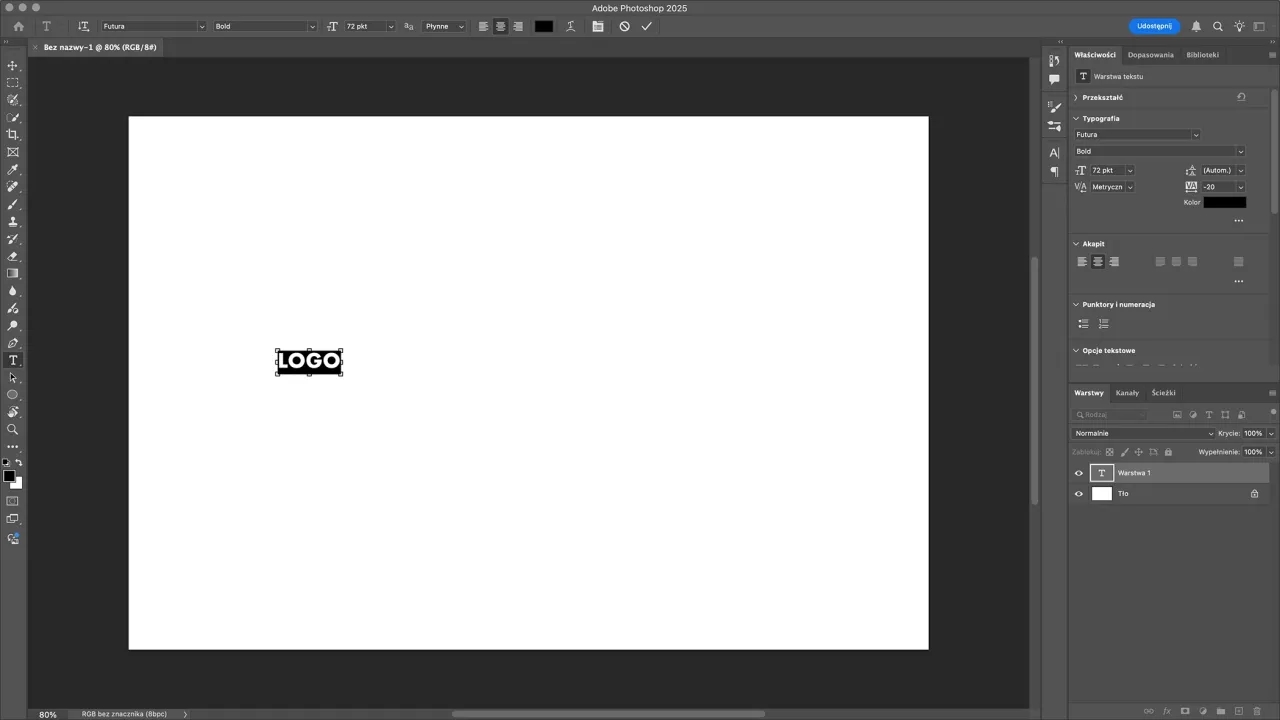Toggle center text alignment
The width and height of the screenshot is (1280, 720).
[x=1097, y=261]
